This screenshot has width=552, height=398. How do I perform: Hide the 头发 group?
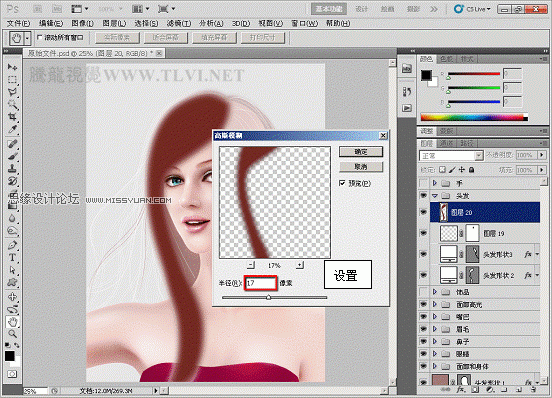424,195
